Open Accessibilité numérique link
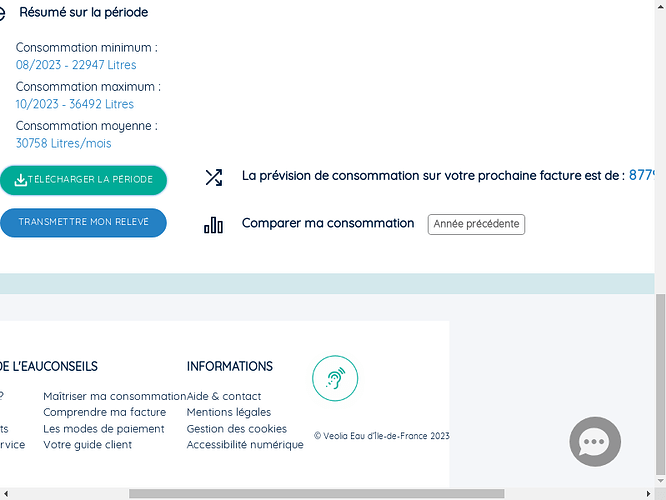This screenshot has height=500, width=666. pos(245,445)
